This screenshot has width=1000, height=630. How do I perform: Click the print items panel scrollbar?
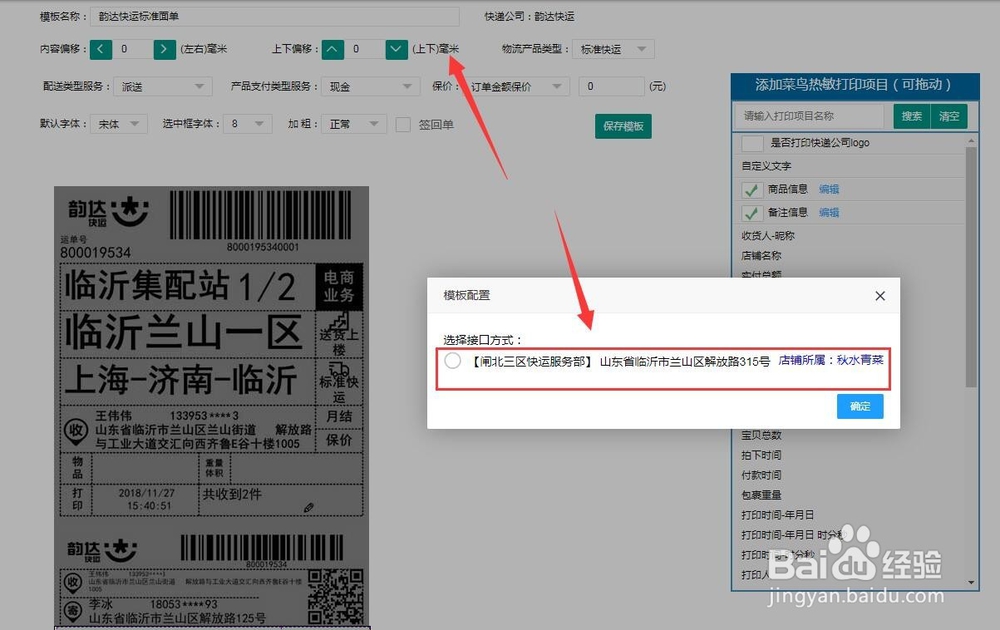pos(971,268)
